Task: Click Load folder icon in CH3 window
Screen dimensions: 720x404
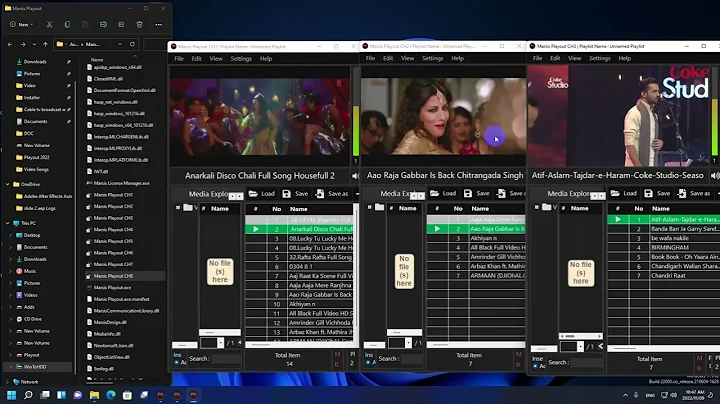Action: coord(615,193)
